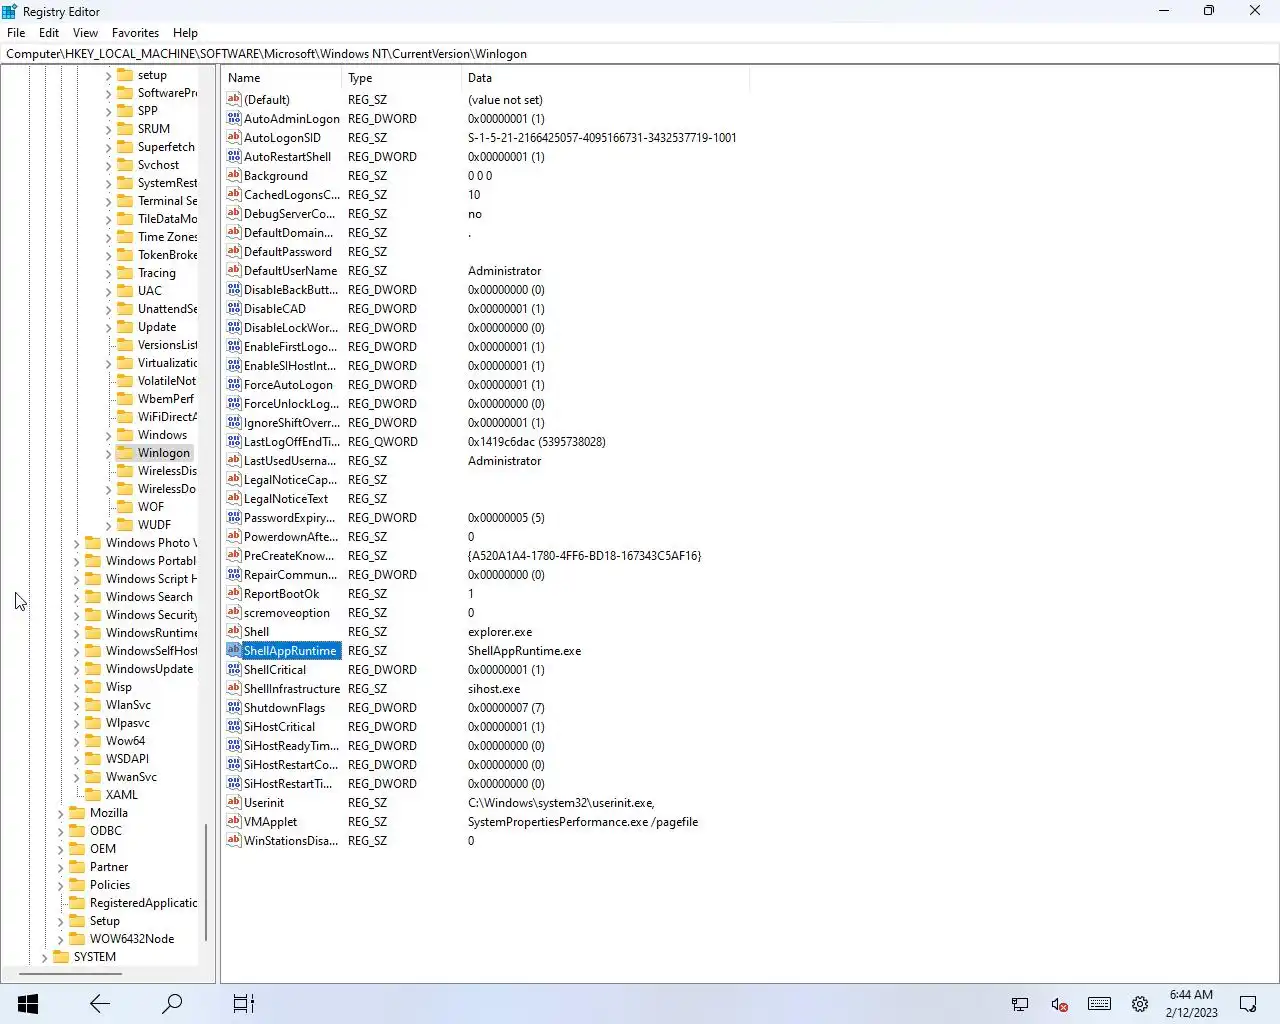1280x1024 pixels.
Task: Click the AutoLogonSID string value icon
Action: (234, 137)
